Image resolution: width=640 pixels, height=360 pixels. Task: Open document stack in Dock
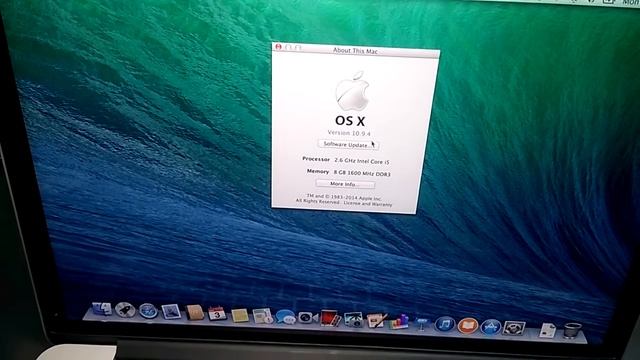tap(547, 330)
